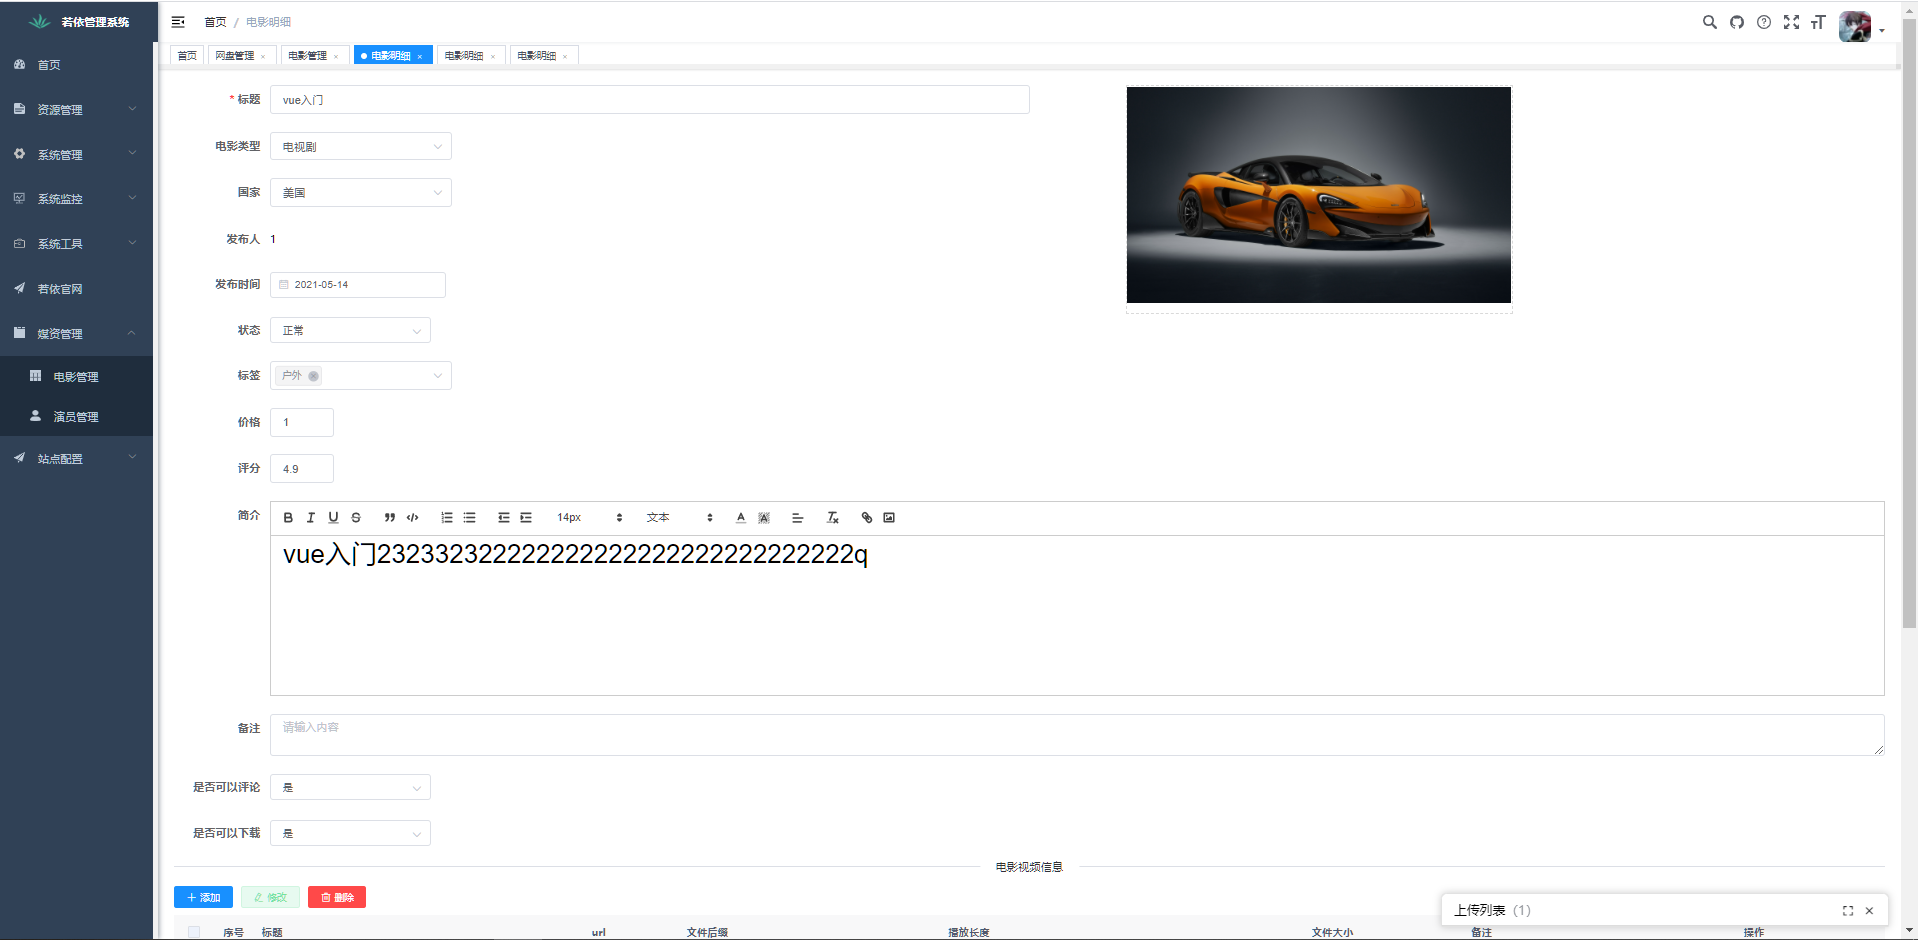1918x940 pixels.
Task: Click the 发布时间 date field
Action: 358,285
